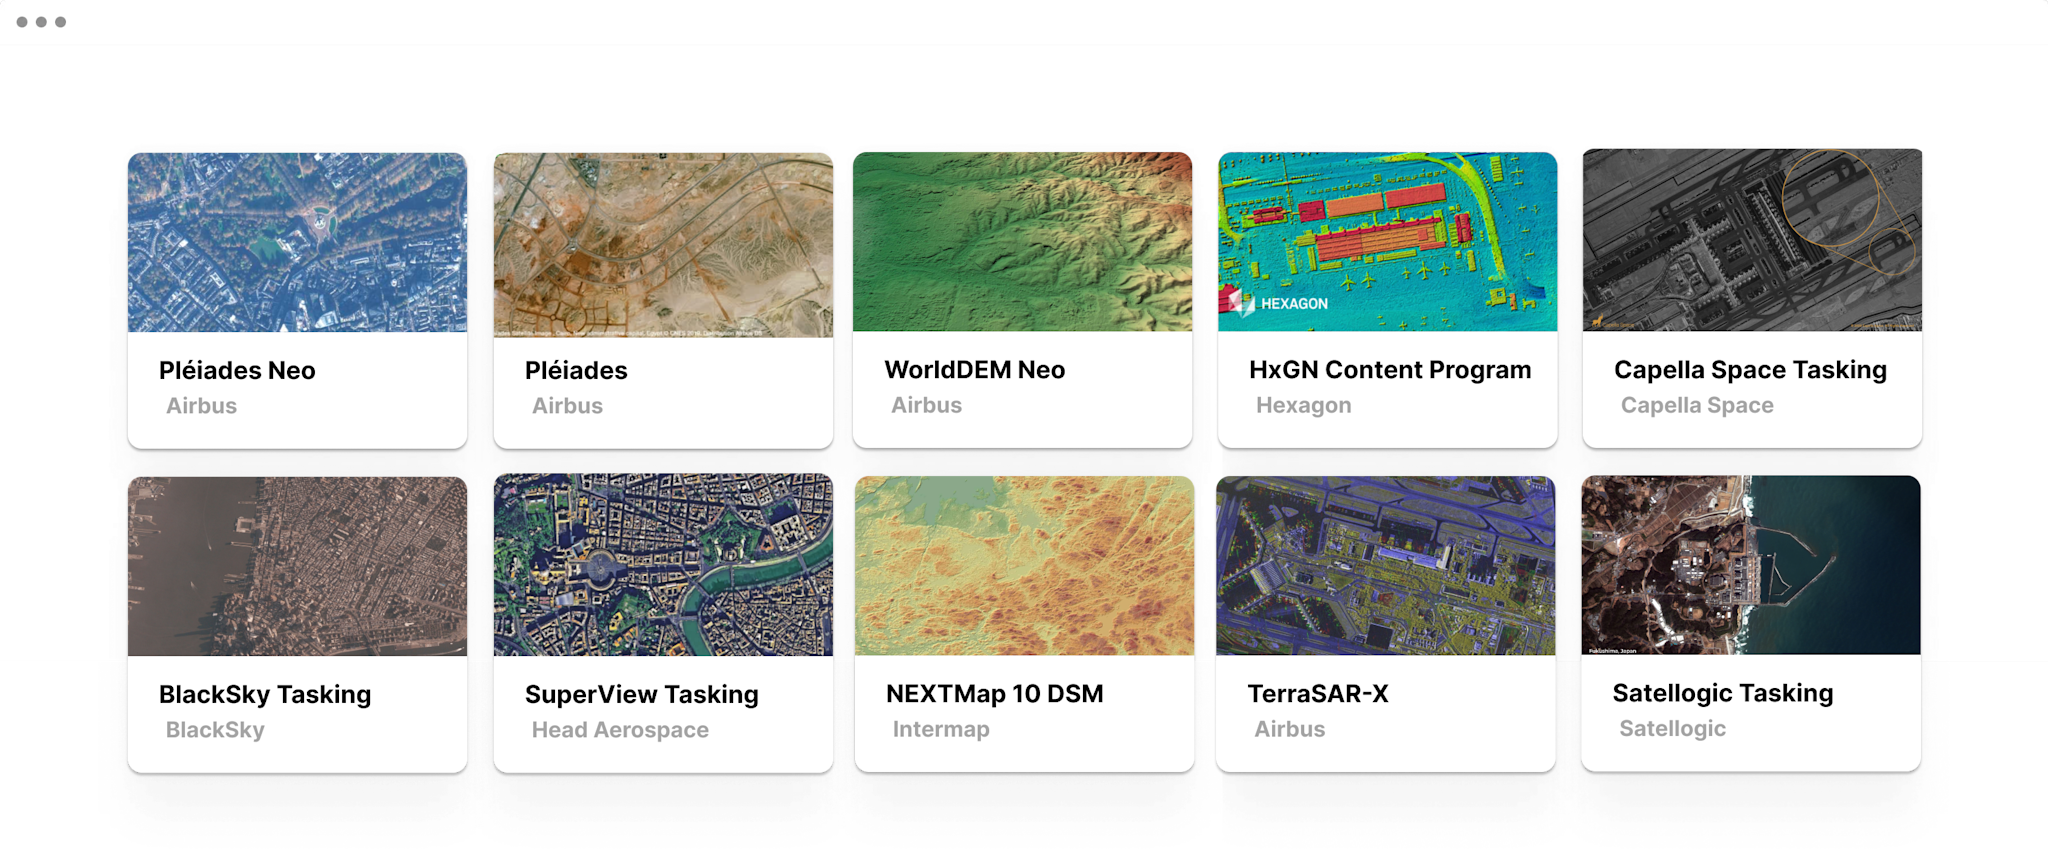Click Airbus provider under Pléiades Neo
Image resolution: width=2048 pixels, height=864 pixels.
[201, 406]
